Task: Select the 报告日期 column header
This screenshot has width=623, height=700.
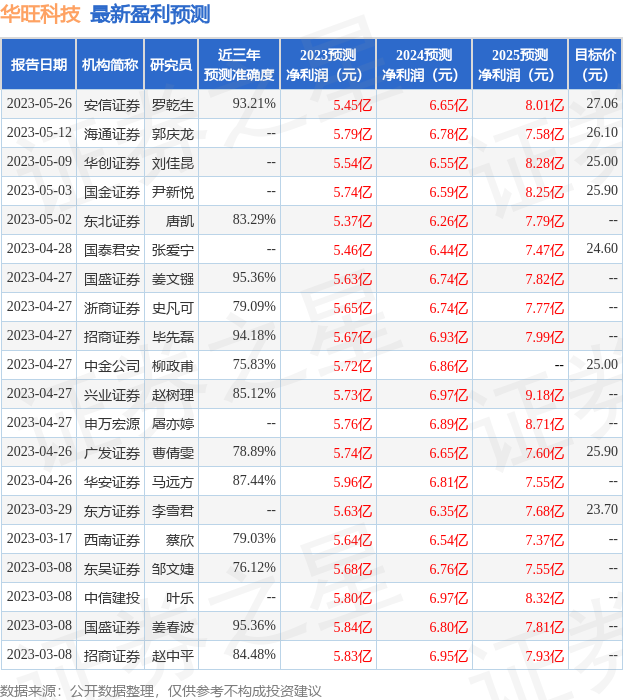Action: coord(39,64)
